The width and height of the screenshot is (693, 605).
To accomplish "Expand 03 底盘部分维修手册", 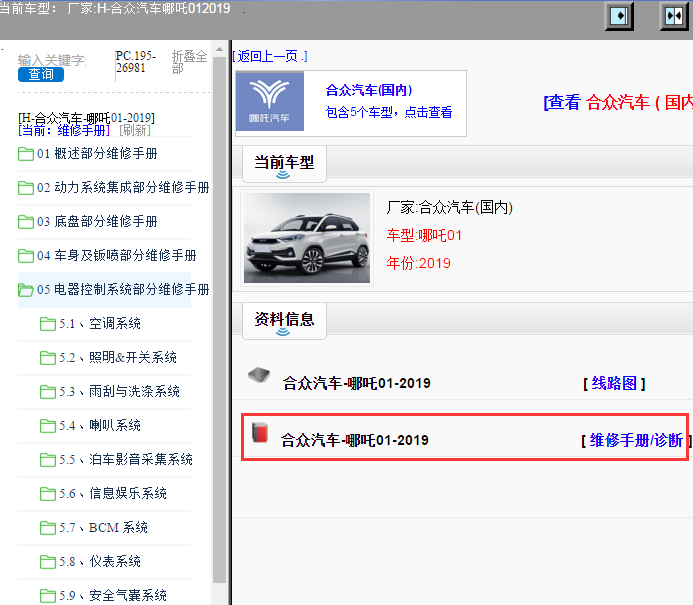I will pos(97,222).
